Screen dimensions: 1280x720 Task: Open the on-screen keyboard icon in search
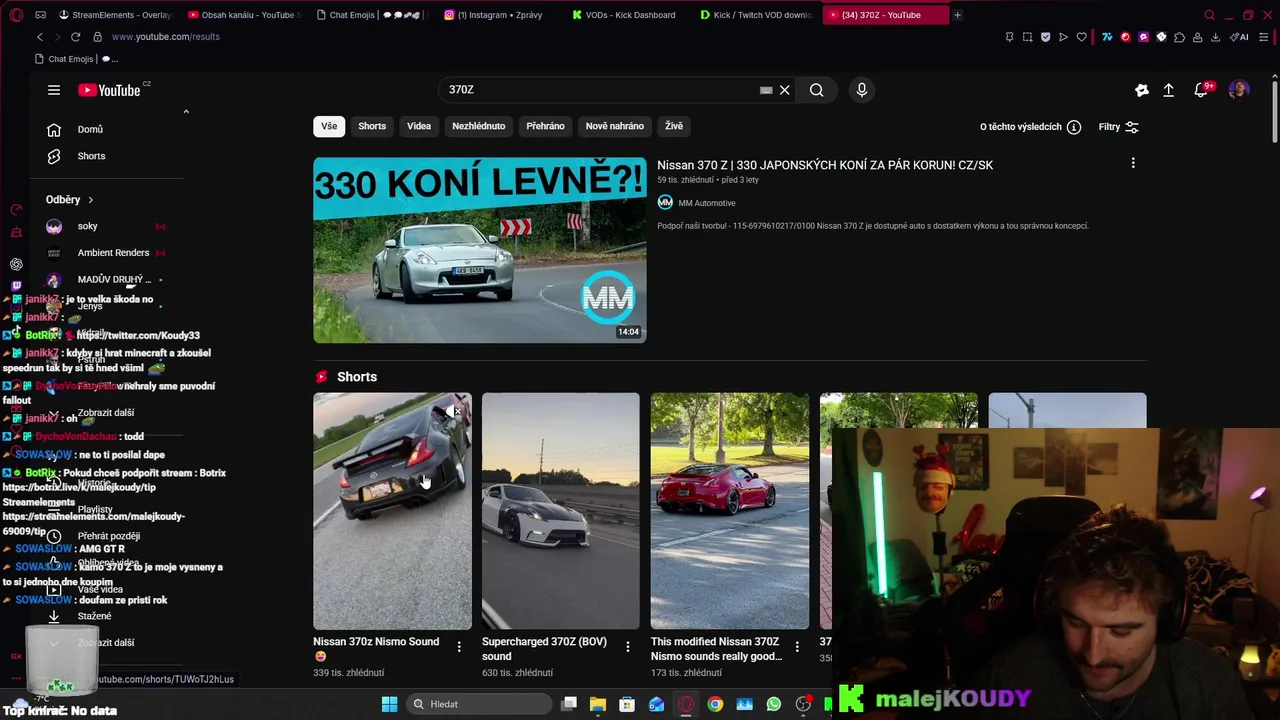766,90
